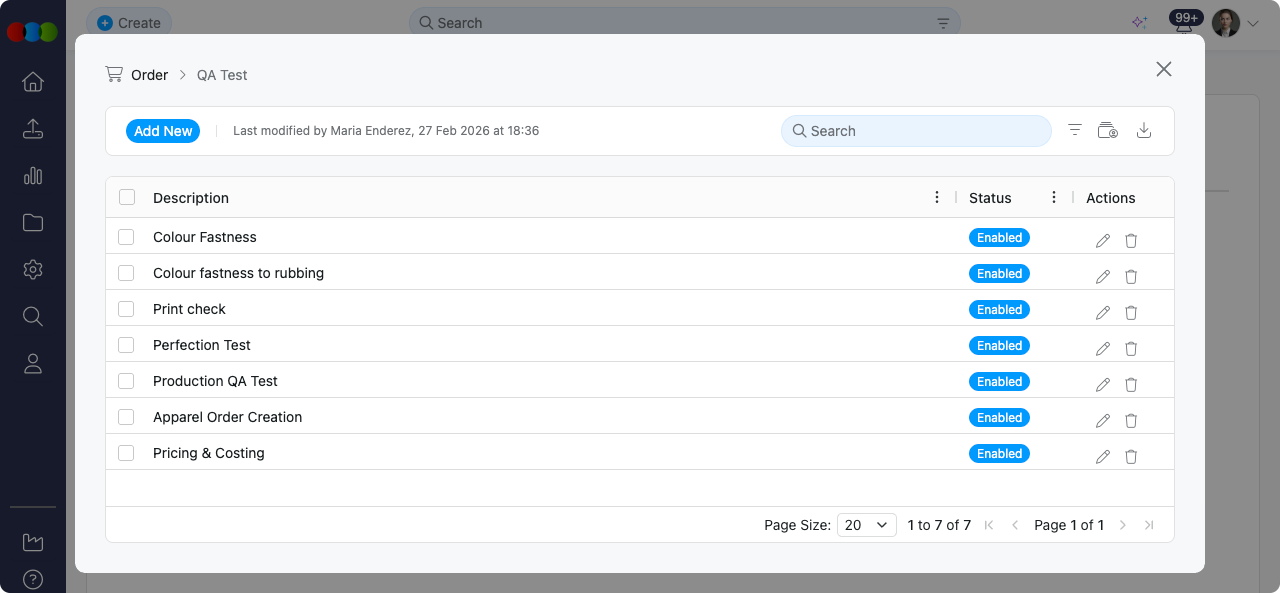
Task: Select the Upload icon in the sidebar
Action: (32, 129)
